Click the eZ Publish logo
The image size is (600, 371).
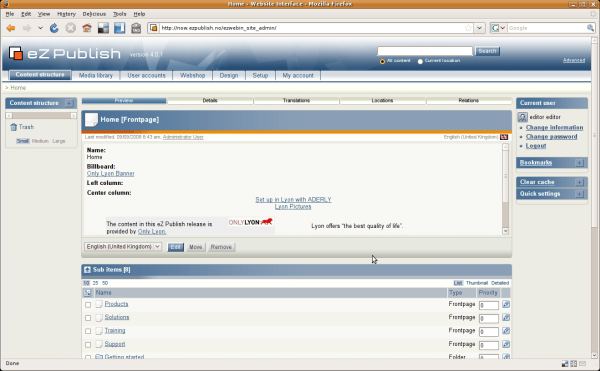(64, 53)
